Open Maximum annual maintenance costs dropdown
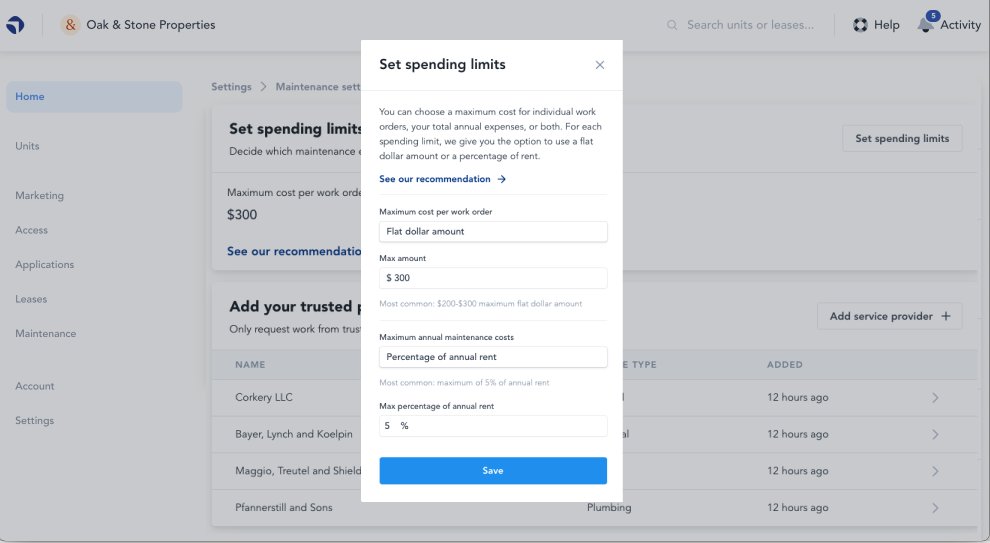This screenshot has height=543, width=990. tap(493, 357)
